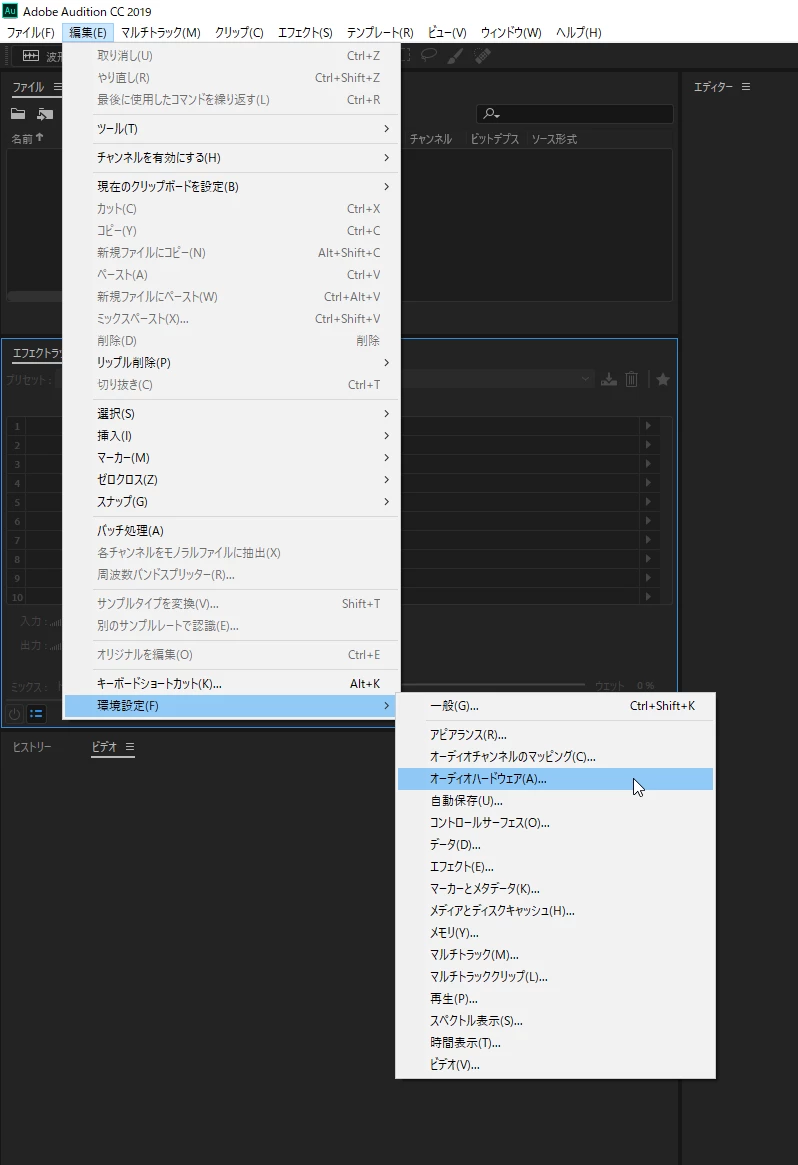
Task: Expand the 選択(S) submenu
Action: [x=231, y=414]
